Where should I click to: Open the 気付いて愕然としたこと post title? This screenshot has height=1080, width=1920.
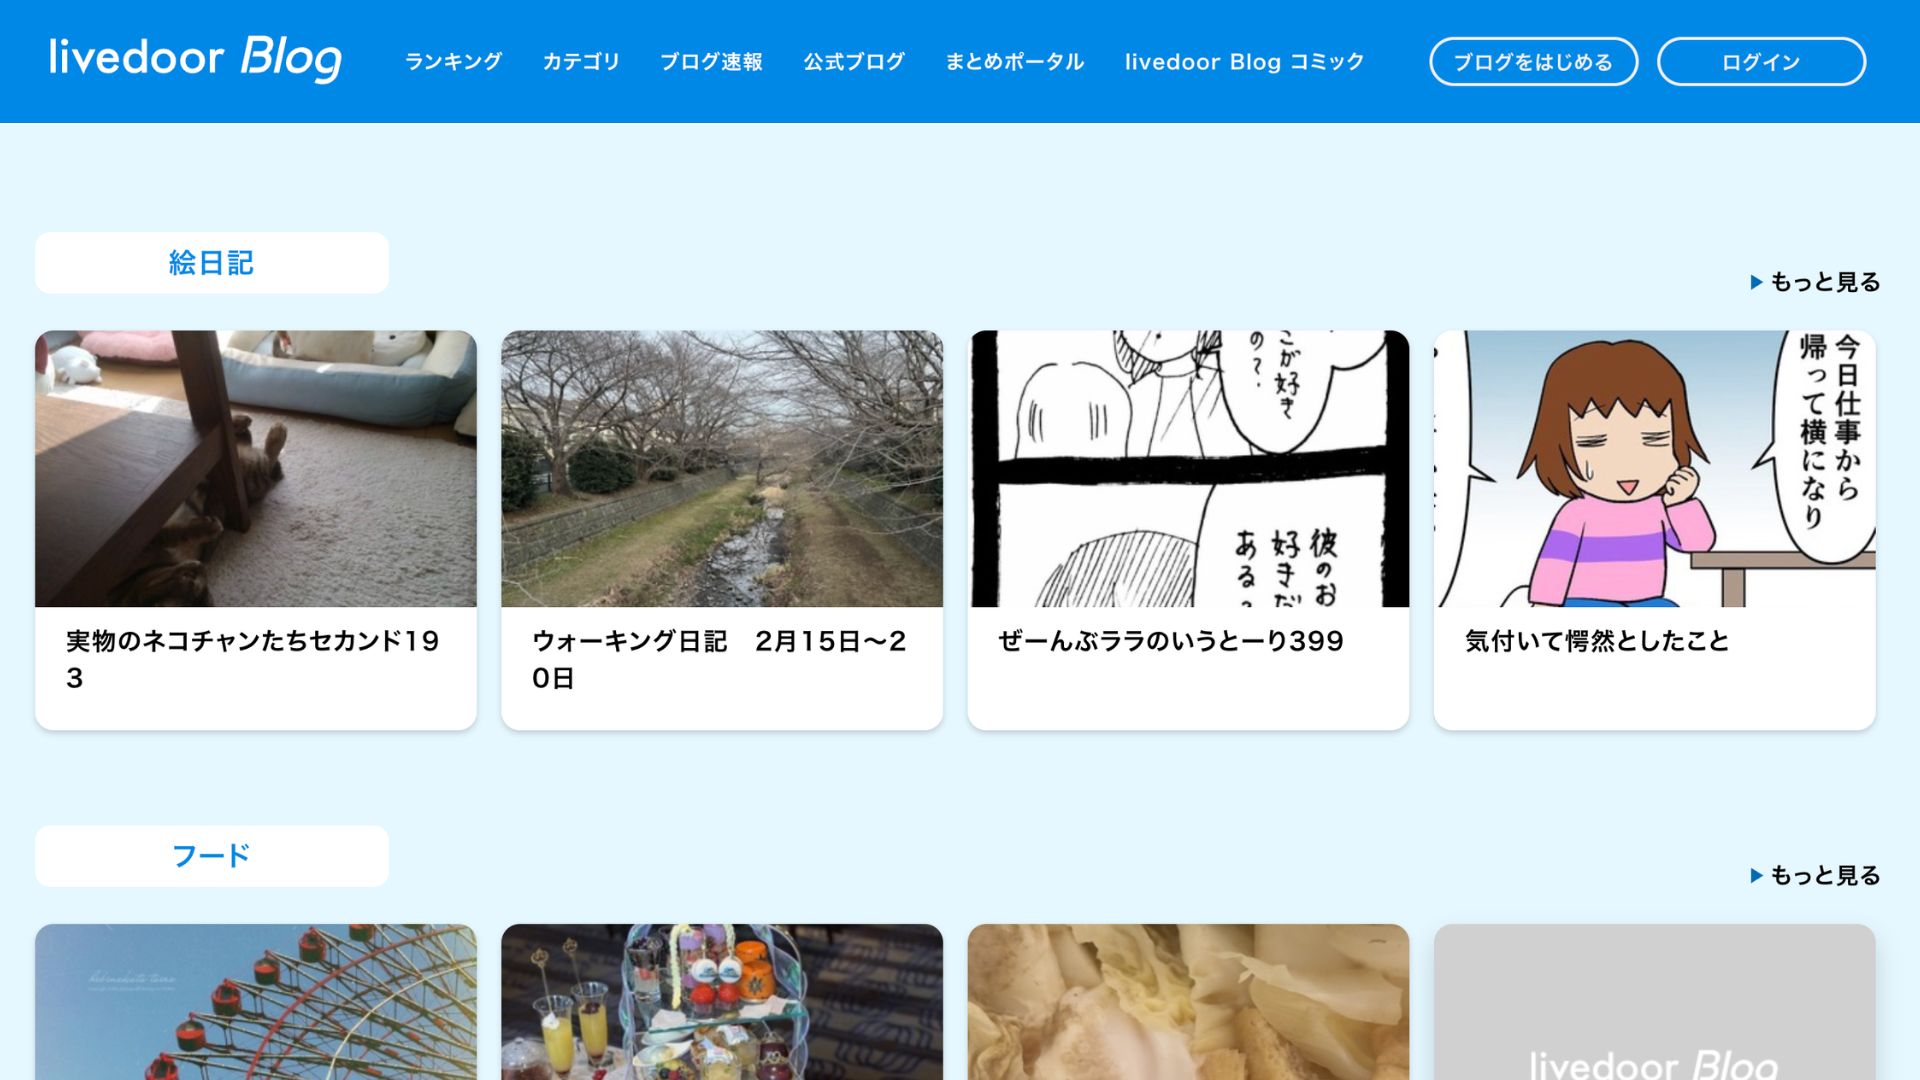(x=1597, y=641)
